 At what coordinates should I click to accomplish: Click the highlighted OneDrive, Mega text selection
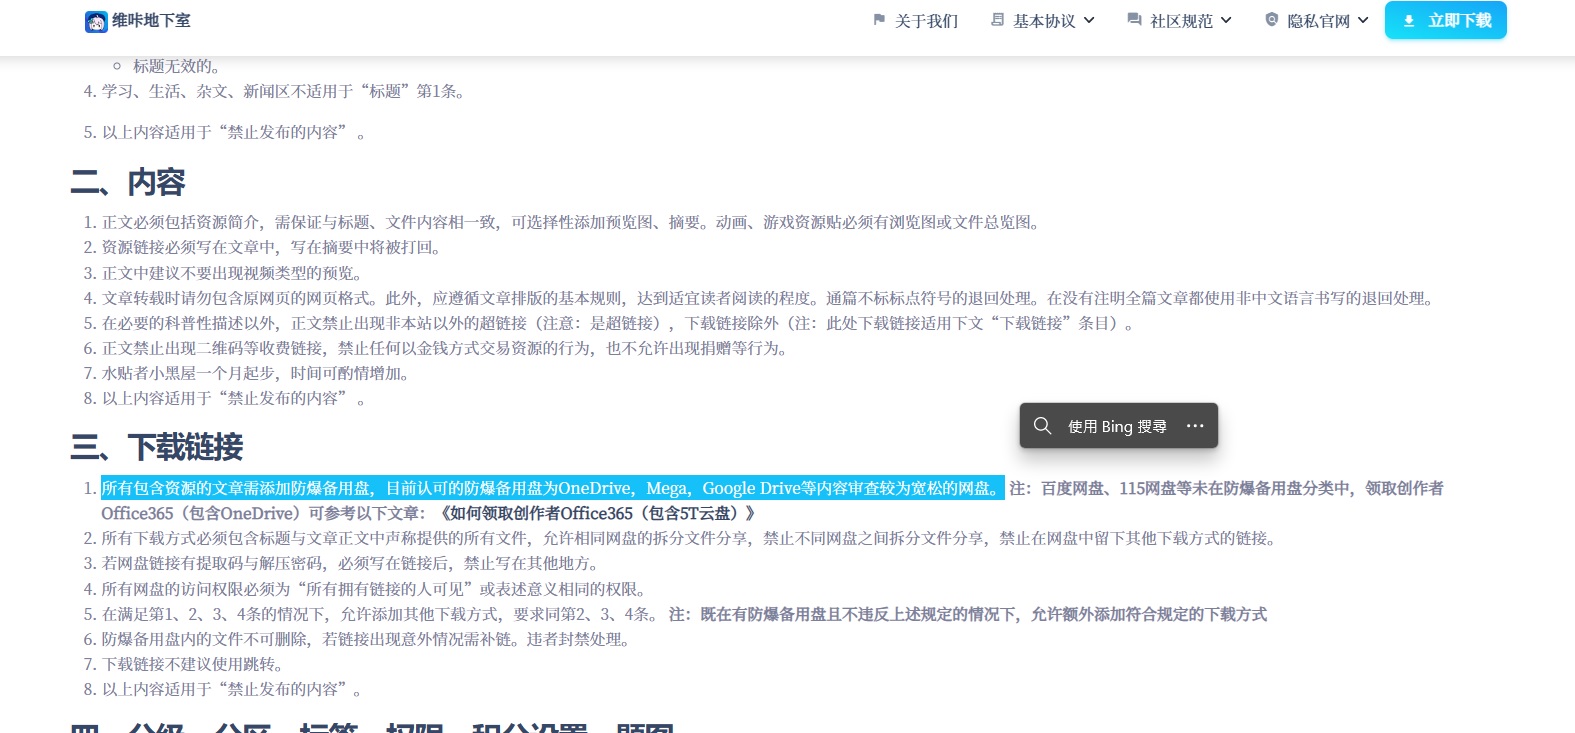point(552,488)
